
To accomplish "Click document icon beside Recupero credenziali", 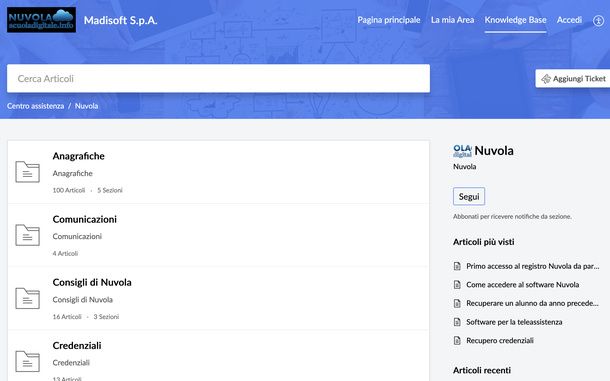I will 457,341.
